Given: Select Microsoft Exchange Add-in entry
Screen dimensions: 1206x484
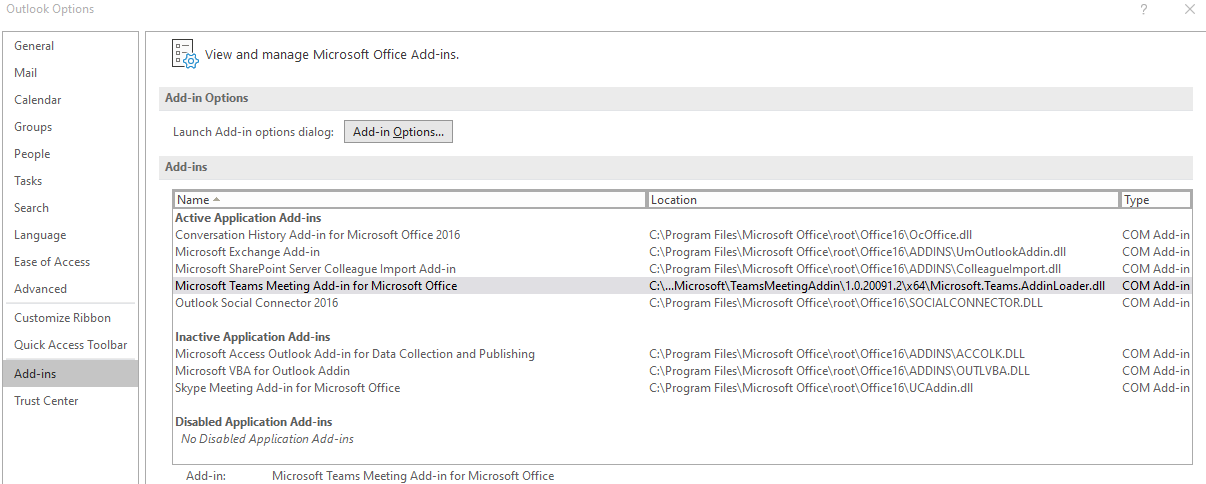Looking at the screenshot, I should click(x=248, y=252).
